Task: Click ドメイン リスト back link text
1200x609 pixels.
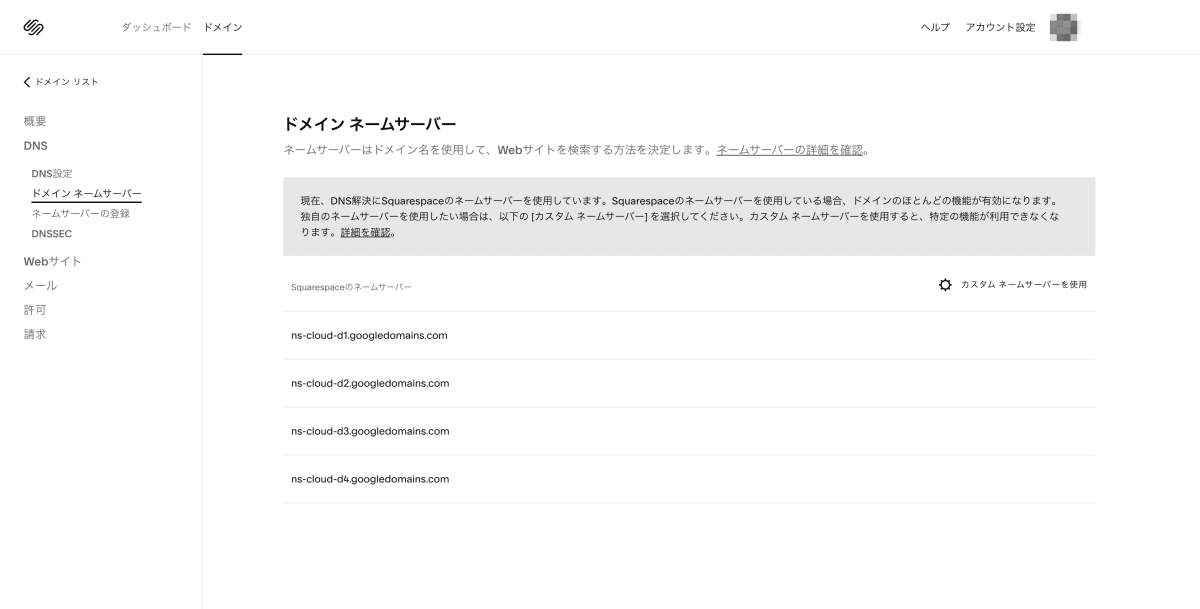Action: pyautogui.click(x=67, y=82)
